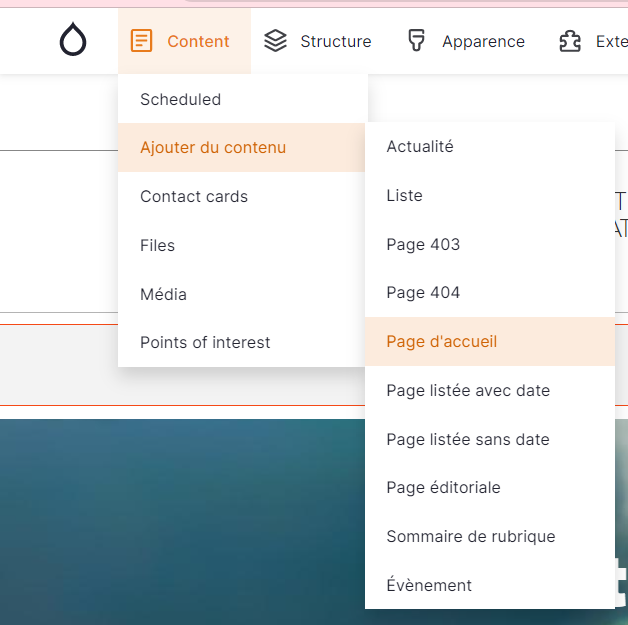Click the Content document icon
628x625 pixels.
[x=142, y=41]
